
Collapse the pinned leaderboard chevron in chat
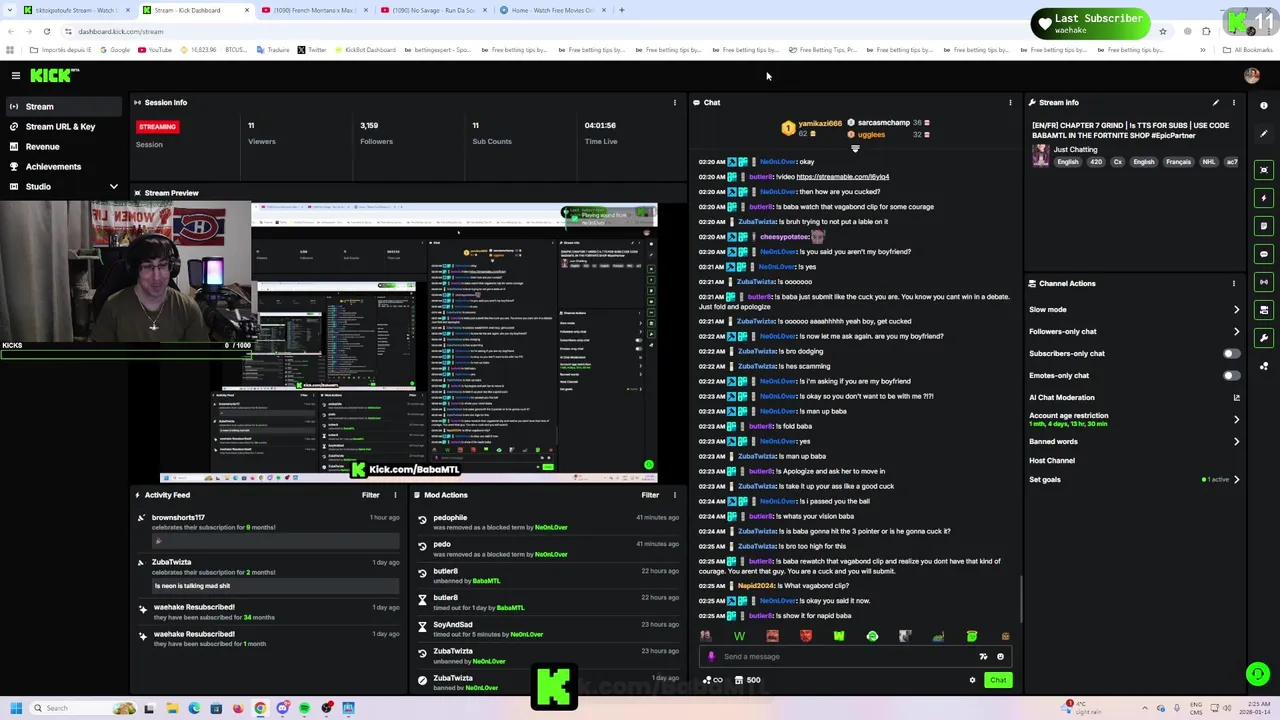[x=855, y=149]
